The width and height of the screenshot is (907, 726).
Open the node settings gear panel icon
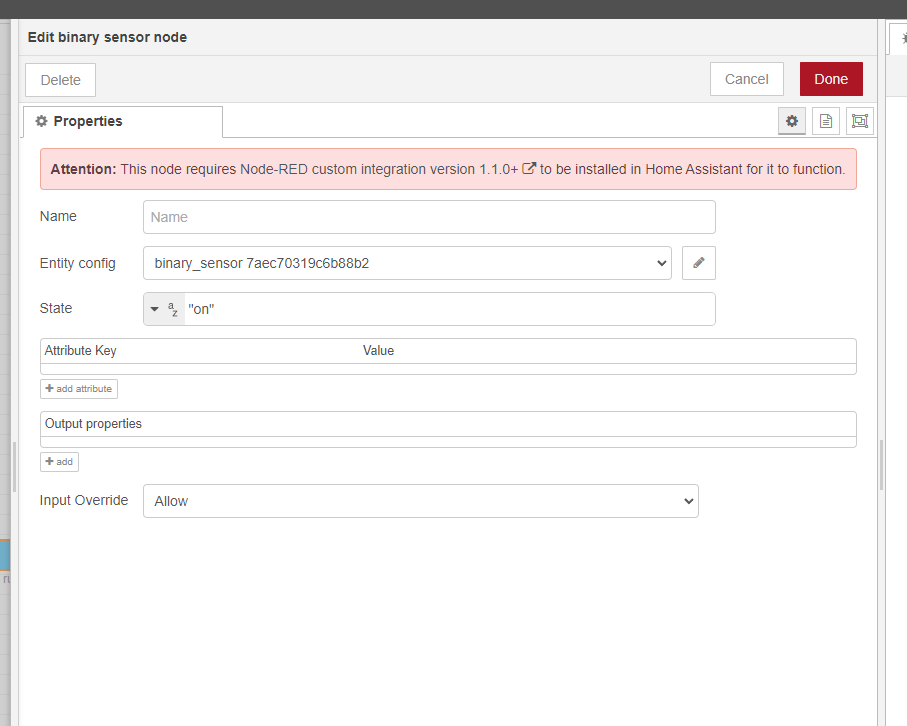point(791,121)
